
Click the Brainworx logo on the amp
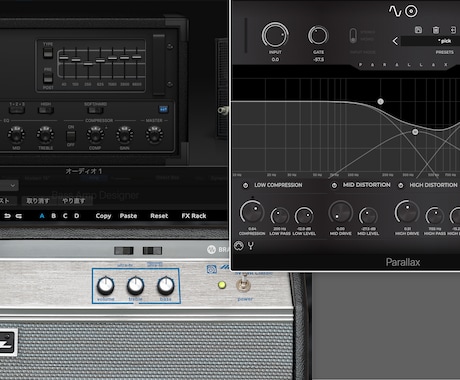pyautogui.click(x=211, y=249)
